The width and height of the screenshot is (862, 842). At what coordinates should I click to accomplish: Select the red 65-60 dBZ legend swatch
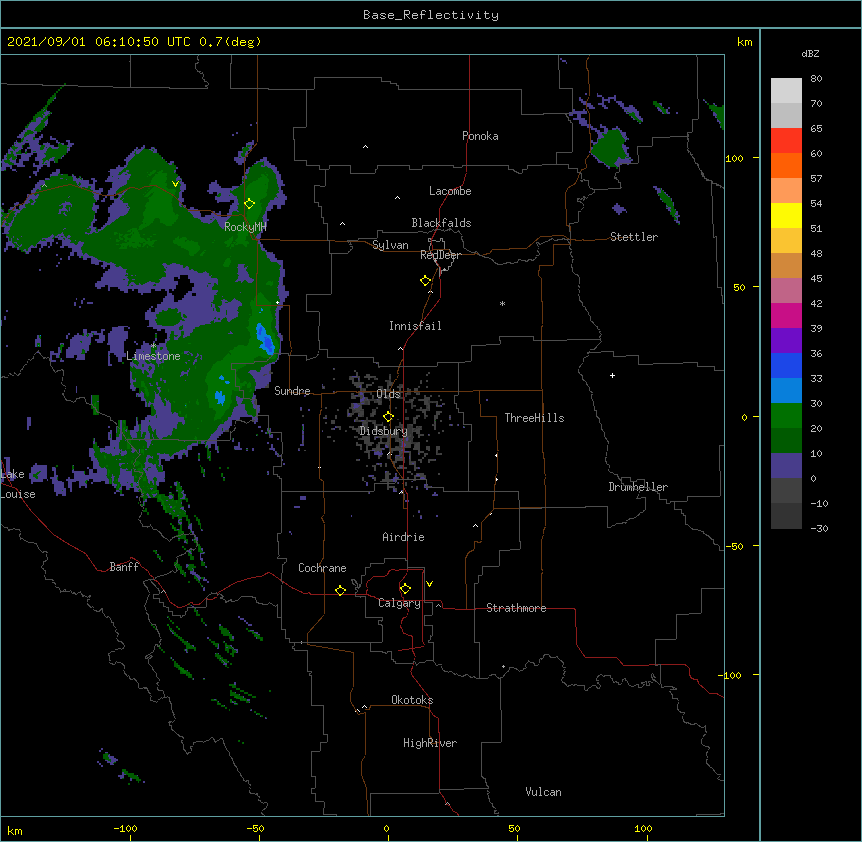coord(786,140)
